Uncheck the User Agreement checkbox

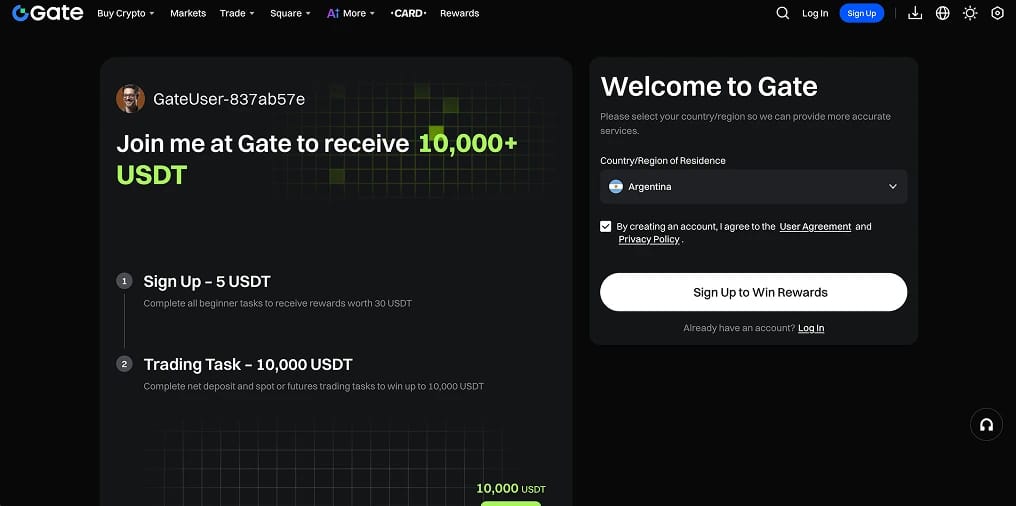point(606,226)
